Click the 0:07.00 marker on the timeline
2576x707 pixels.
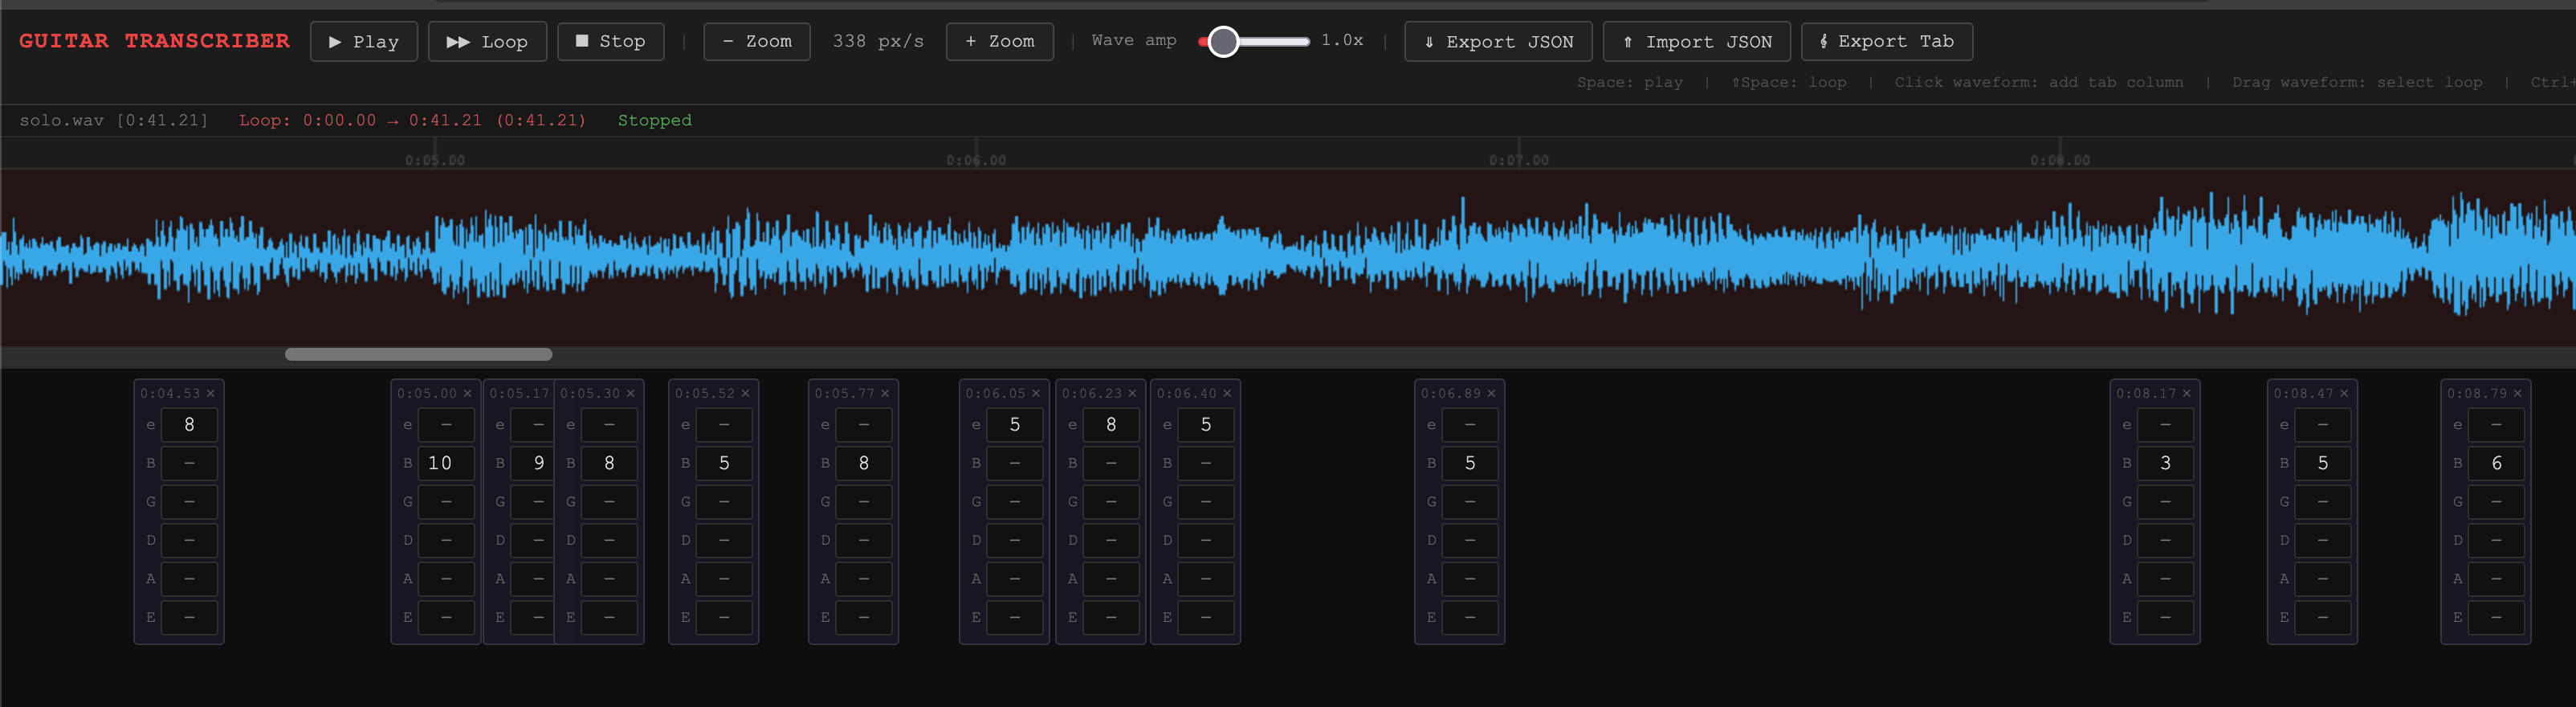(x=1518, y=159)
